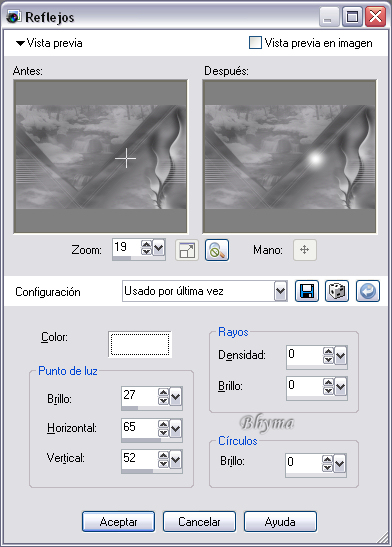Open the Zoom value dropdown arrow

(x=159, y=248)
